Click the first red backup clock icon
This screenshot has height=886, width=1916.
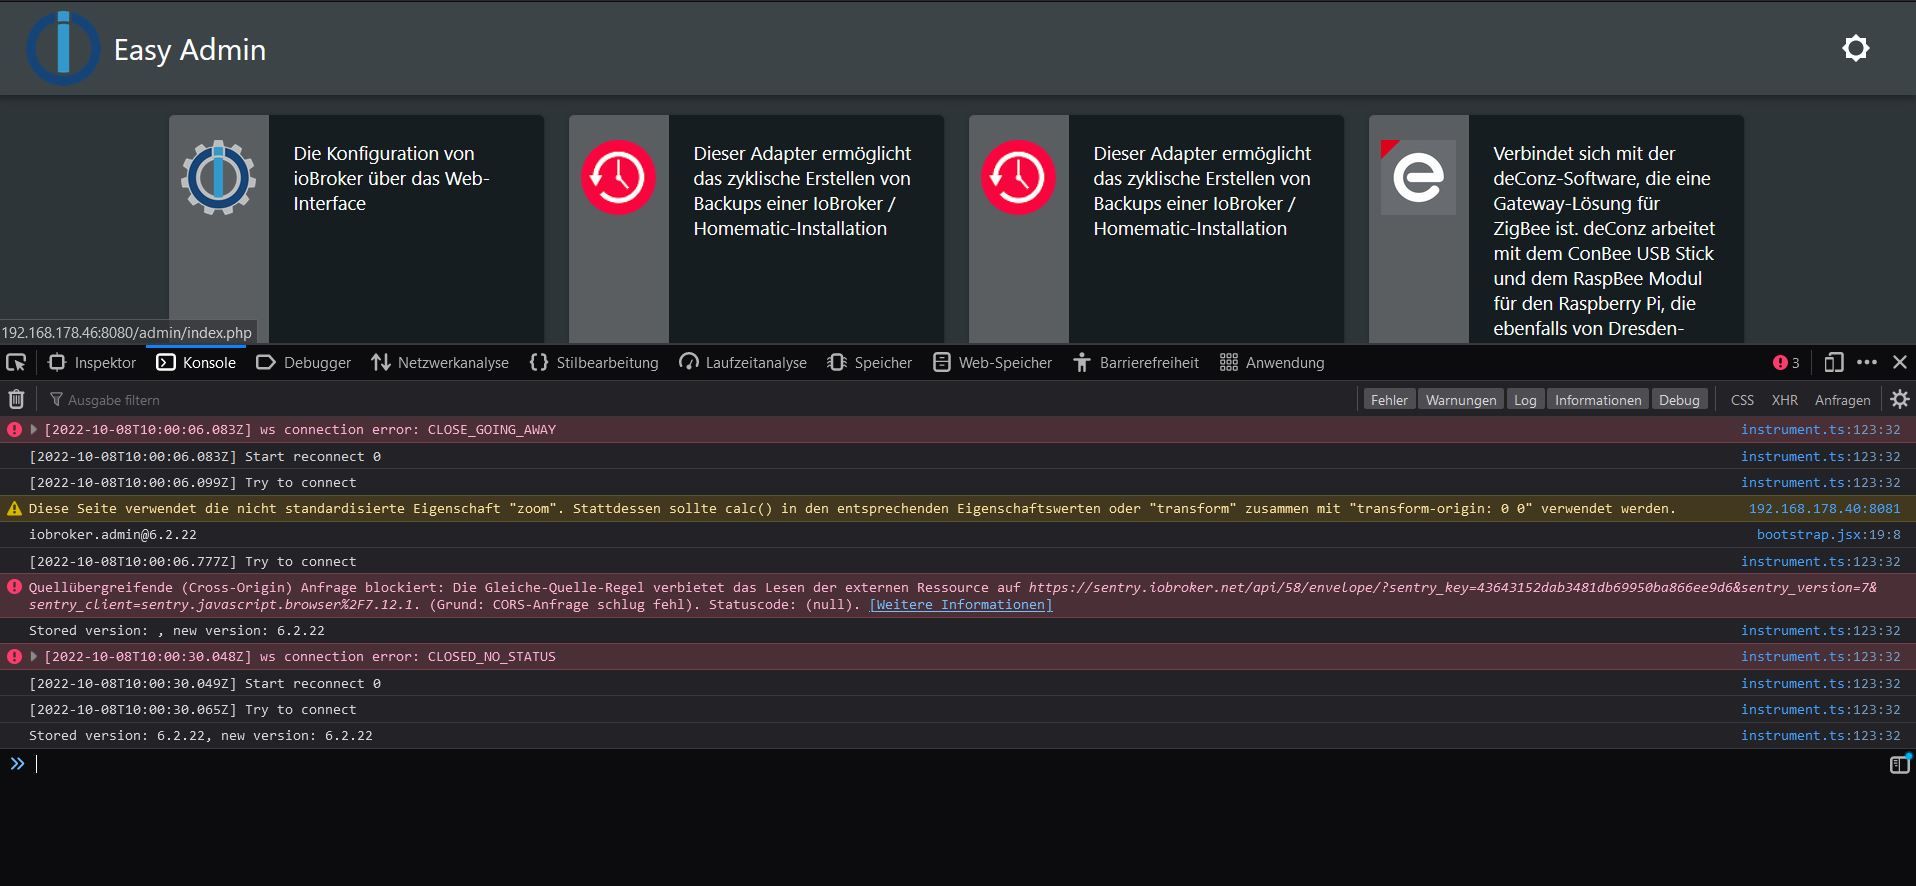click(x=618, y=178)
